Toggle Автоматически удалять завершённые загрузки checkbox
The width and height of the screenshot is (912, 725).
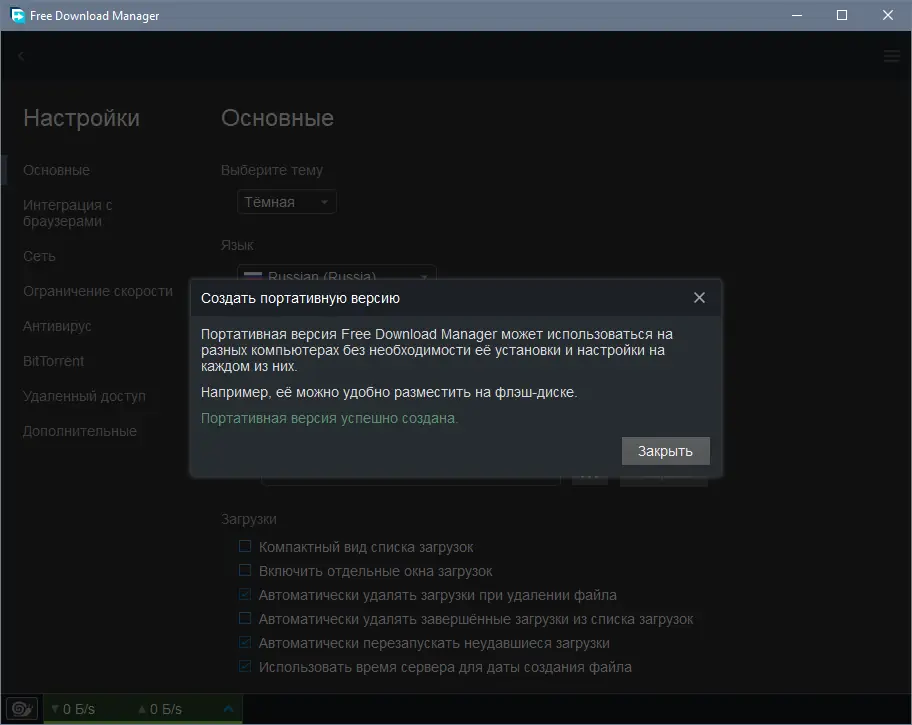click(x=245, y=618)
